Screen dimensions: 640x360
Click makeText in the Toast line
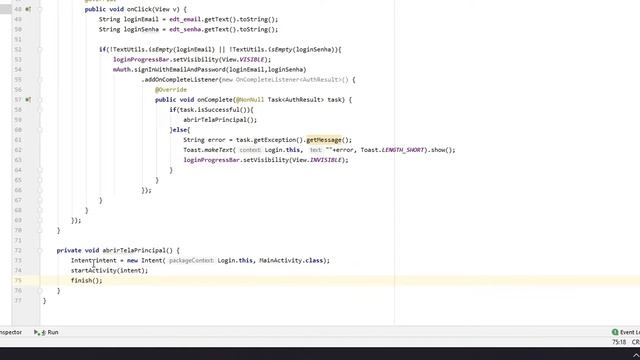[218, 150]
